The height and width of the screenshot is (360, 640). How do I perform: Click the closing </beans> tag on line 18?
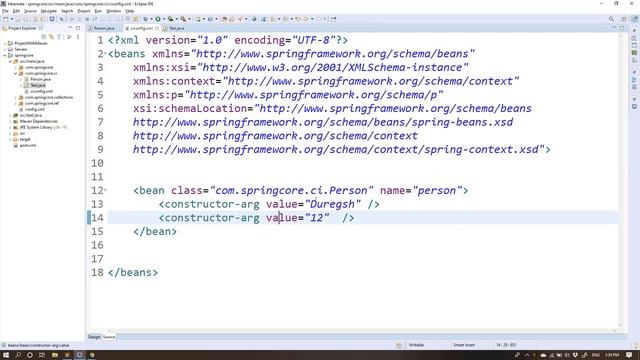pos(133,272)
